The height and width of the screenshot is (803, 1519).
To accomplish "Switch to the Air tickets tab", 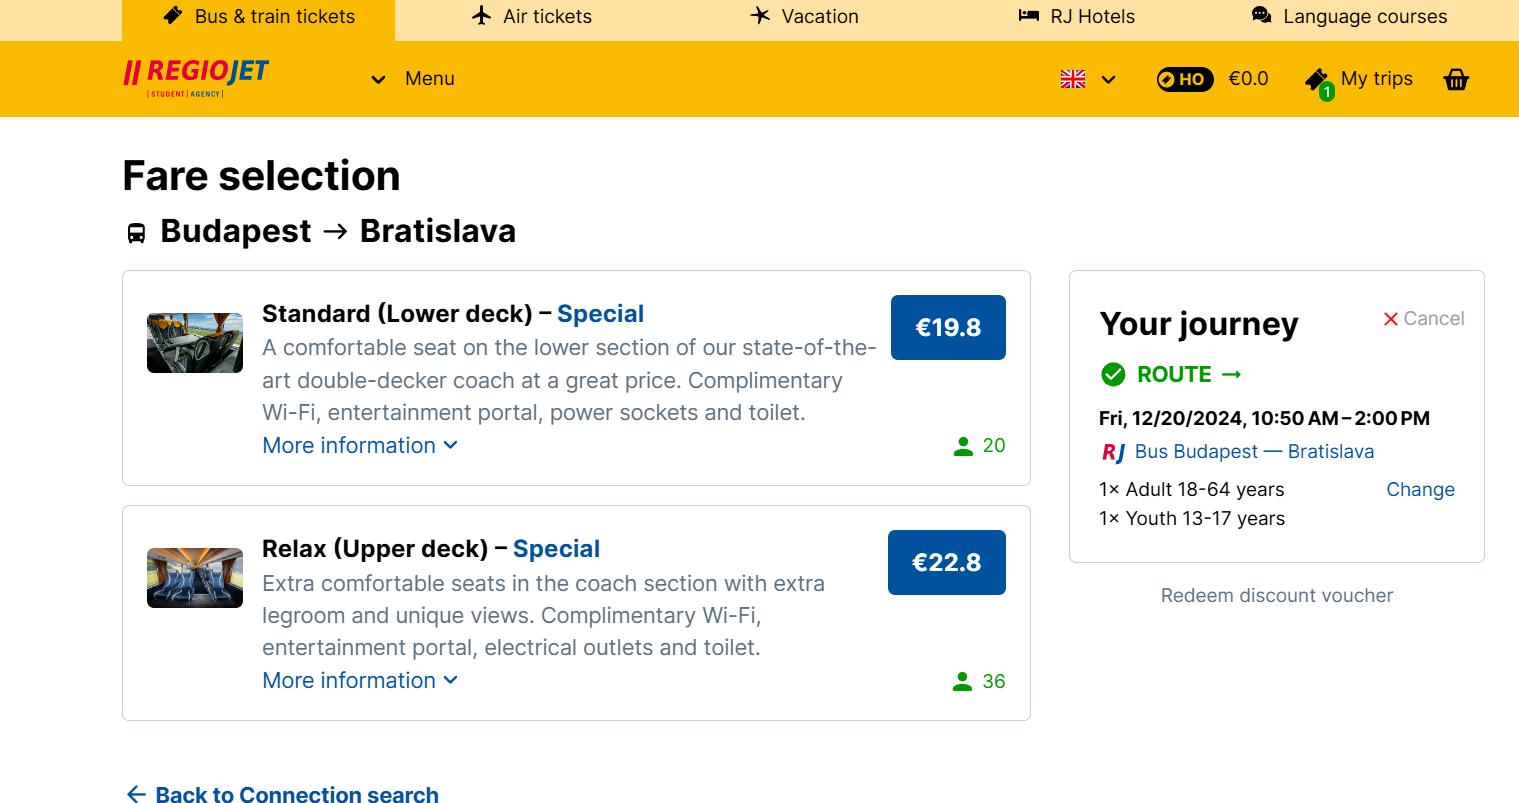I will point(531,17).
